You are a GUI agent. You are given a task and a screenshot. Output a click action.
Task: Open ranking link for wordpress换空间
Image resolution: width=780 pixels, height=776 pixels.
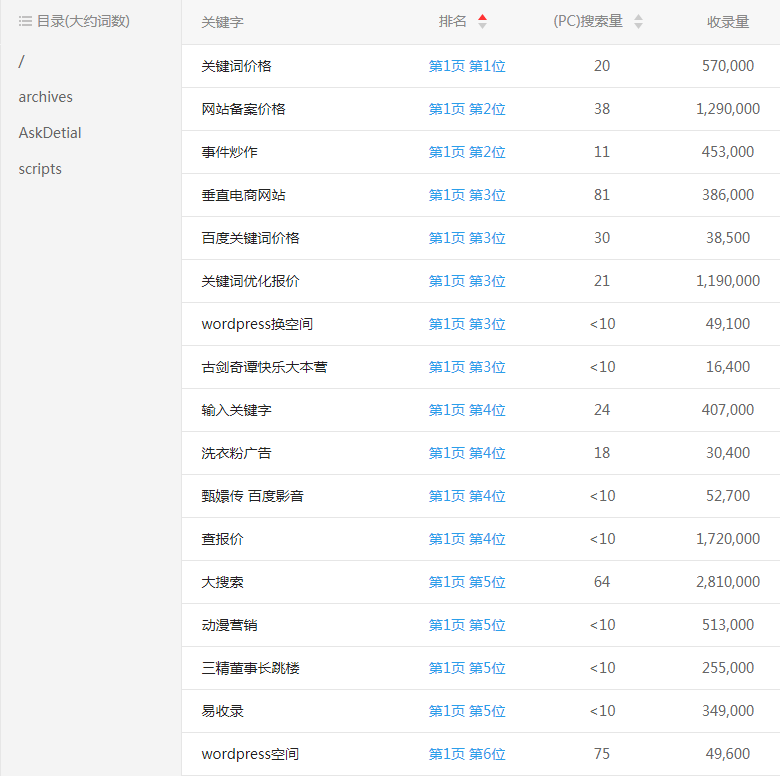coord(467,324)
